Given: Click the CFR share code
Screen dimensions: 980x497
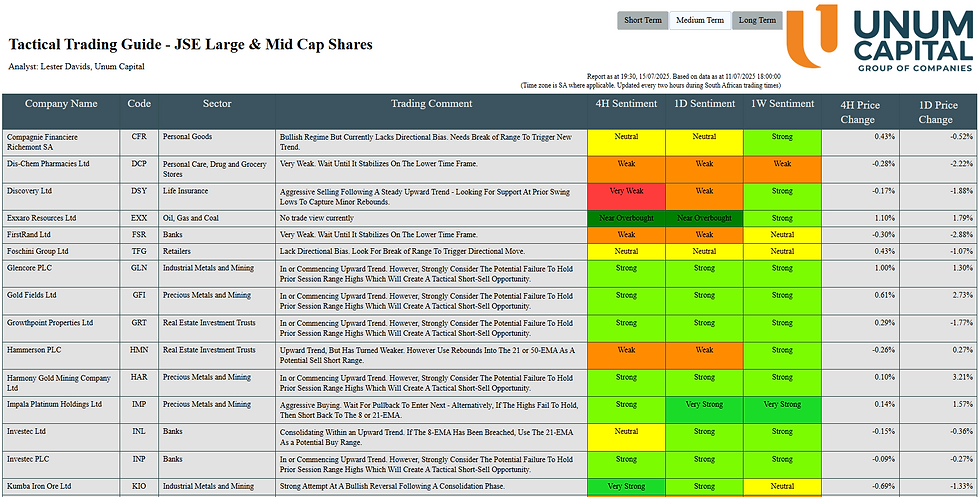Looking at the screenshot, I should coord(139,136).
